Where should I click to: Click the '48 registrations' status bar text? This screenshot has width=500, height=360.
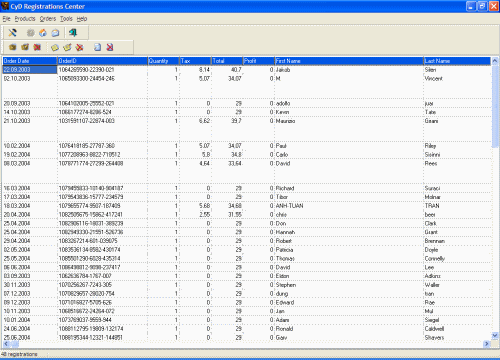19,354
